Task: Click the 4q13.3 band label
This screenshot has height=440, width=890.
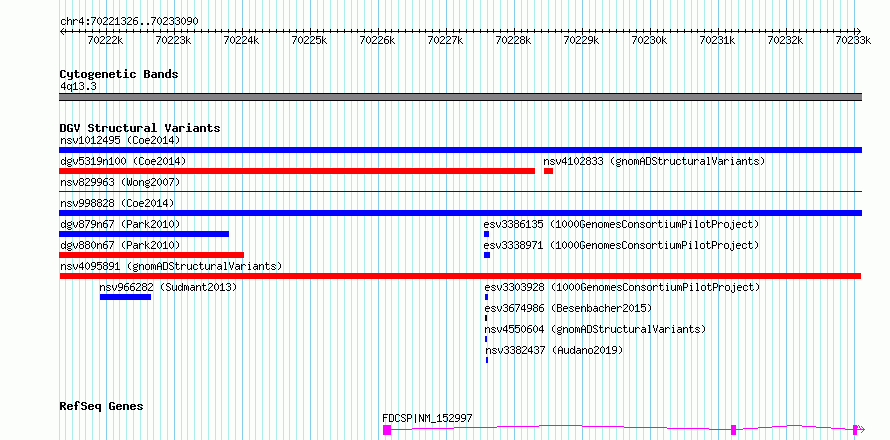Action: (x=78, y=86)
